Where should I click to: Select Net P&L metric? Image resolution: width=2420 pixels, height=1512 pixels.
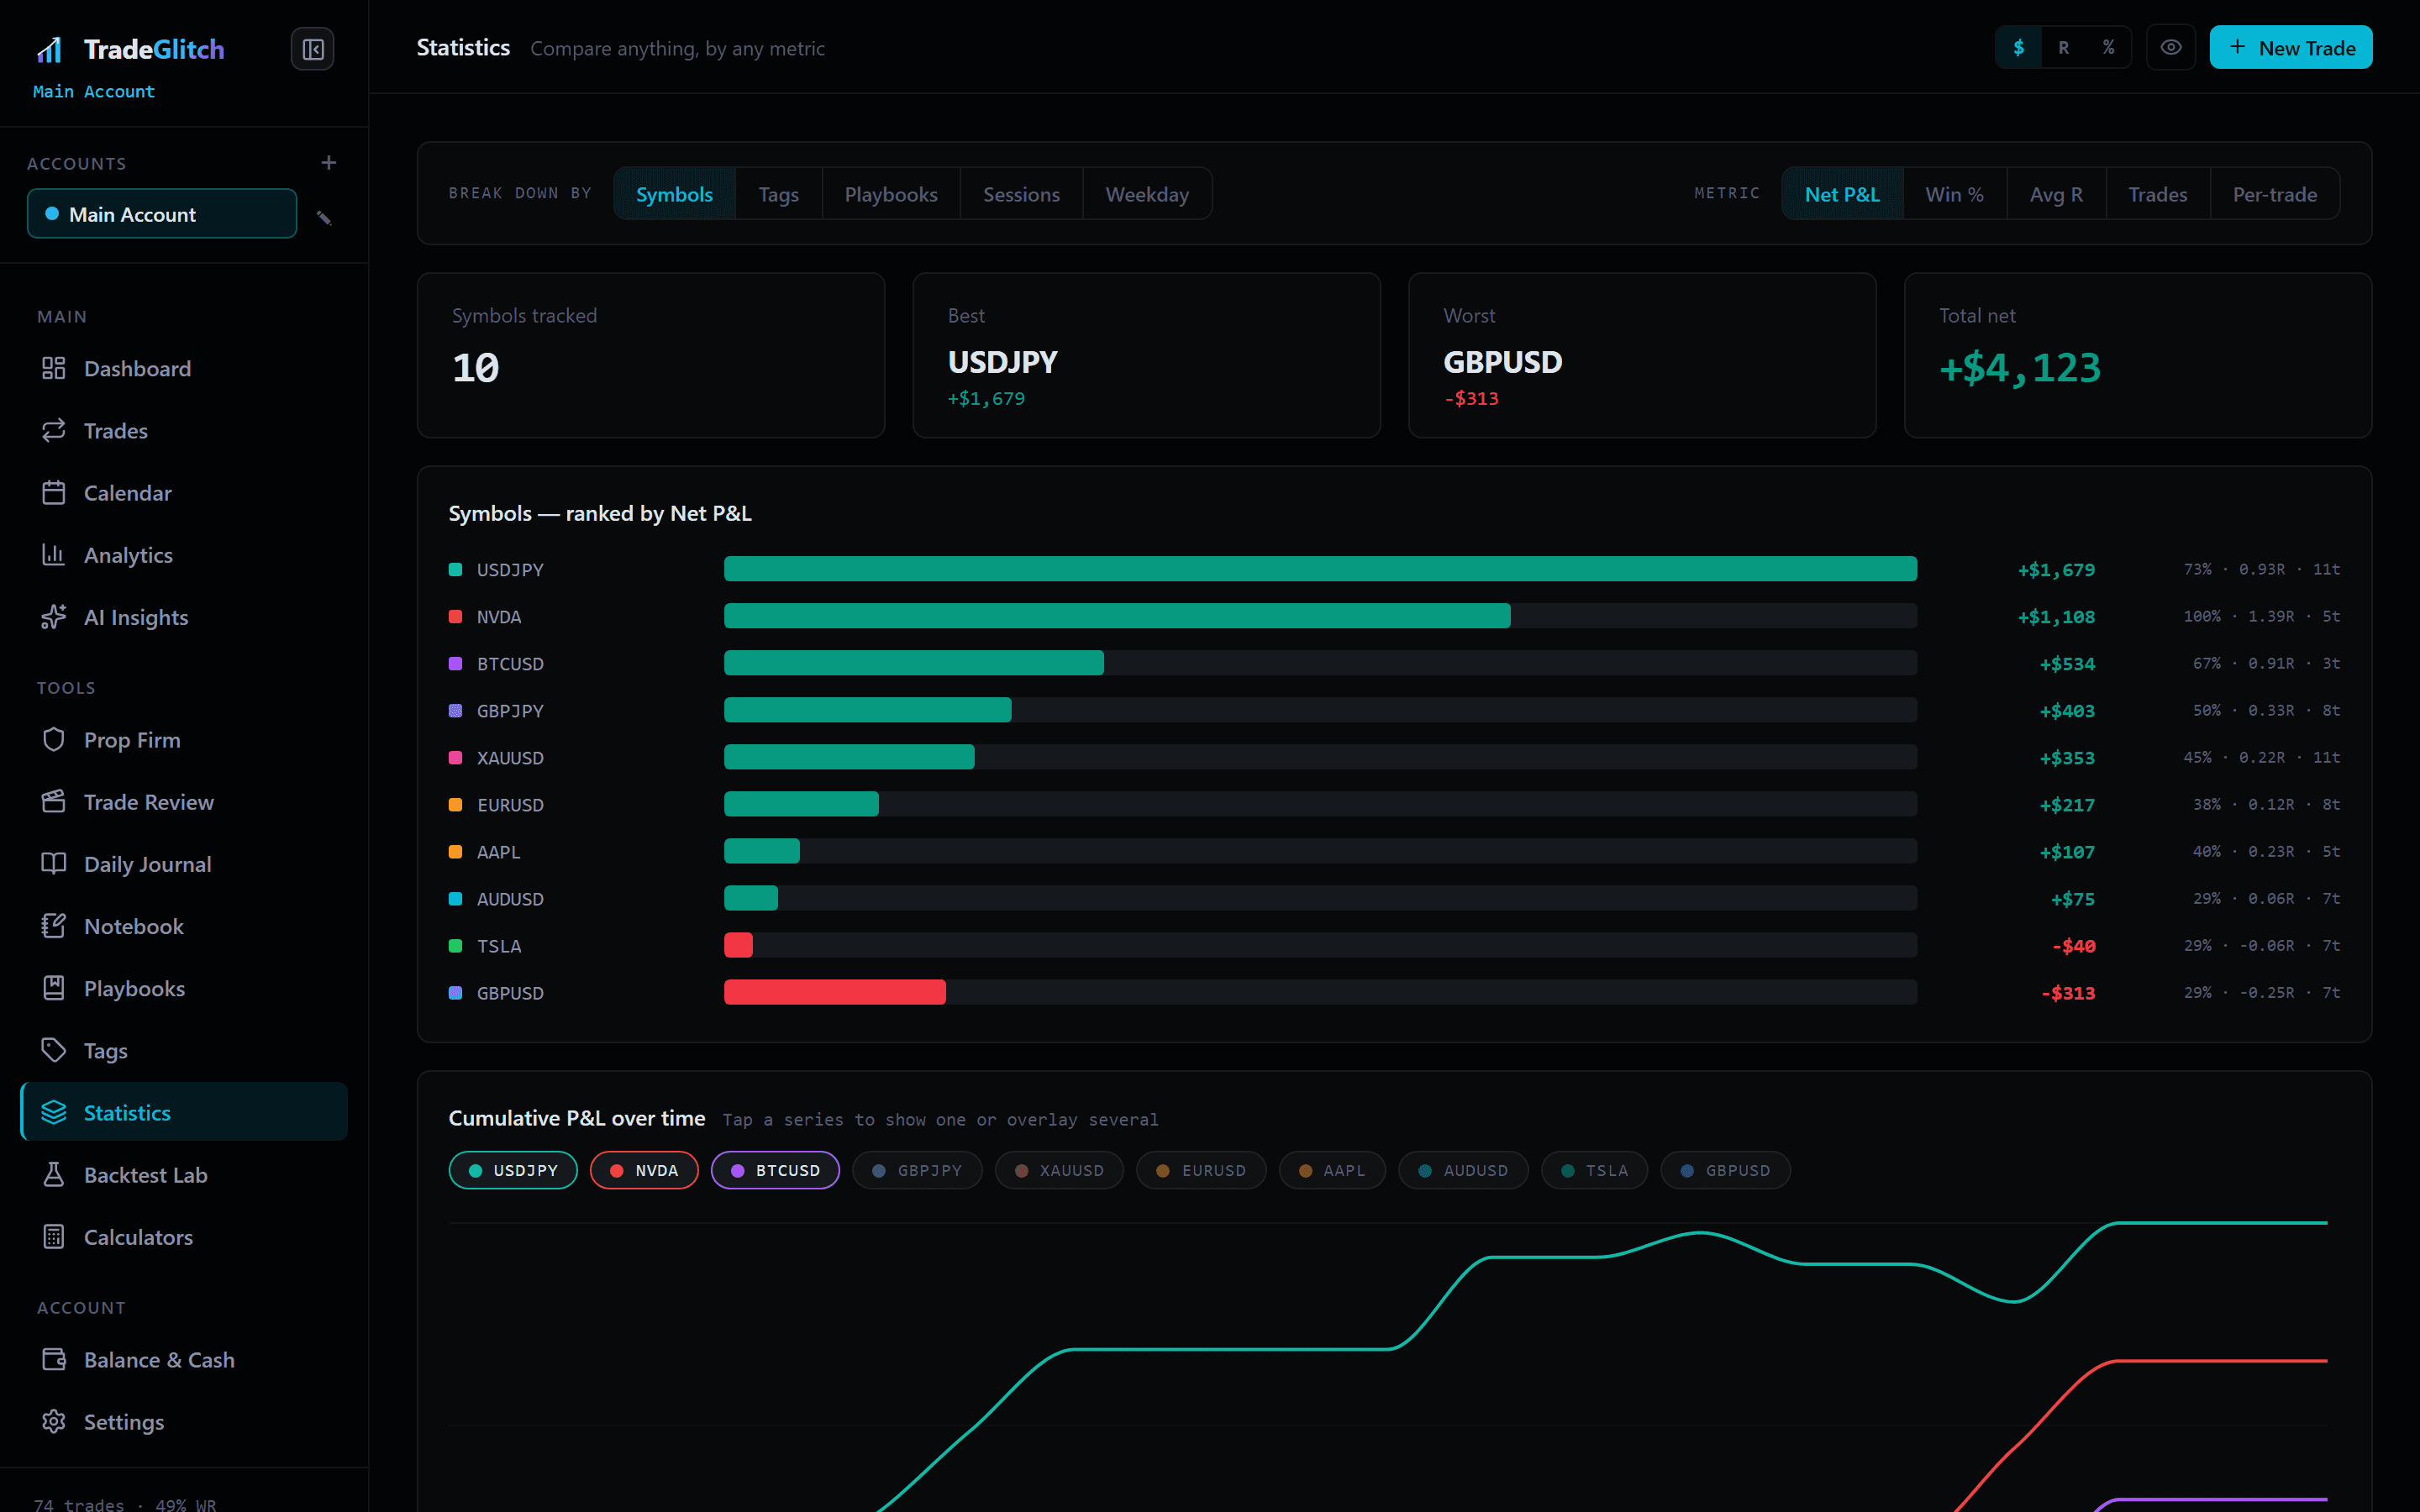point(1842,193)
